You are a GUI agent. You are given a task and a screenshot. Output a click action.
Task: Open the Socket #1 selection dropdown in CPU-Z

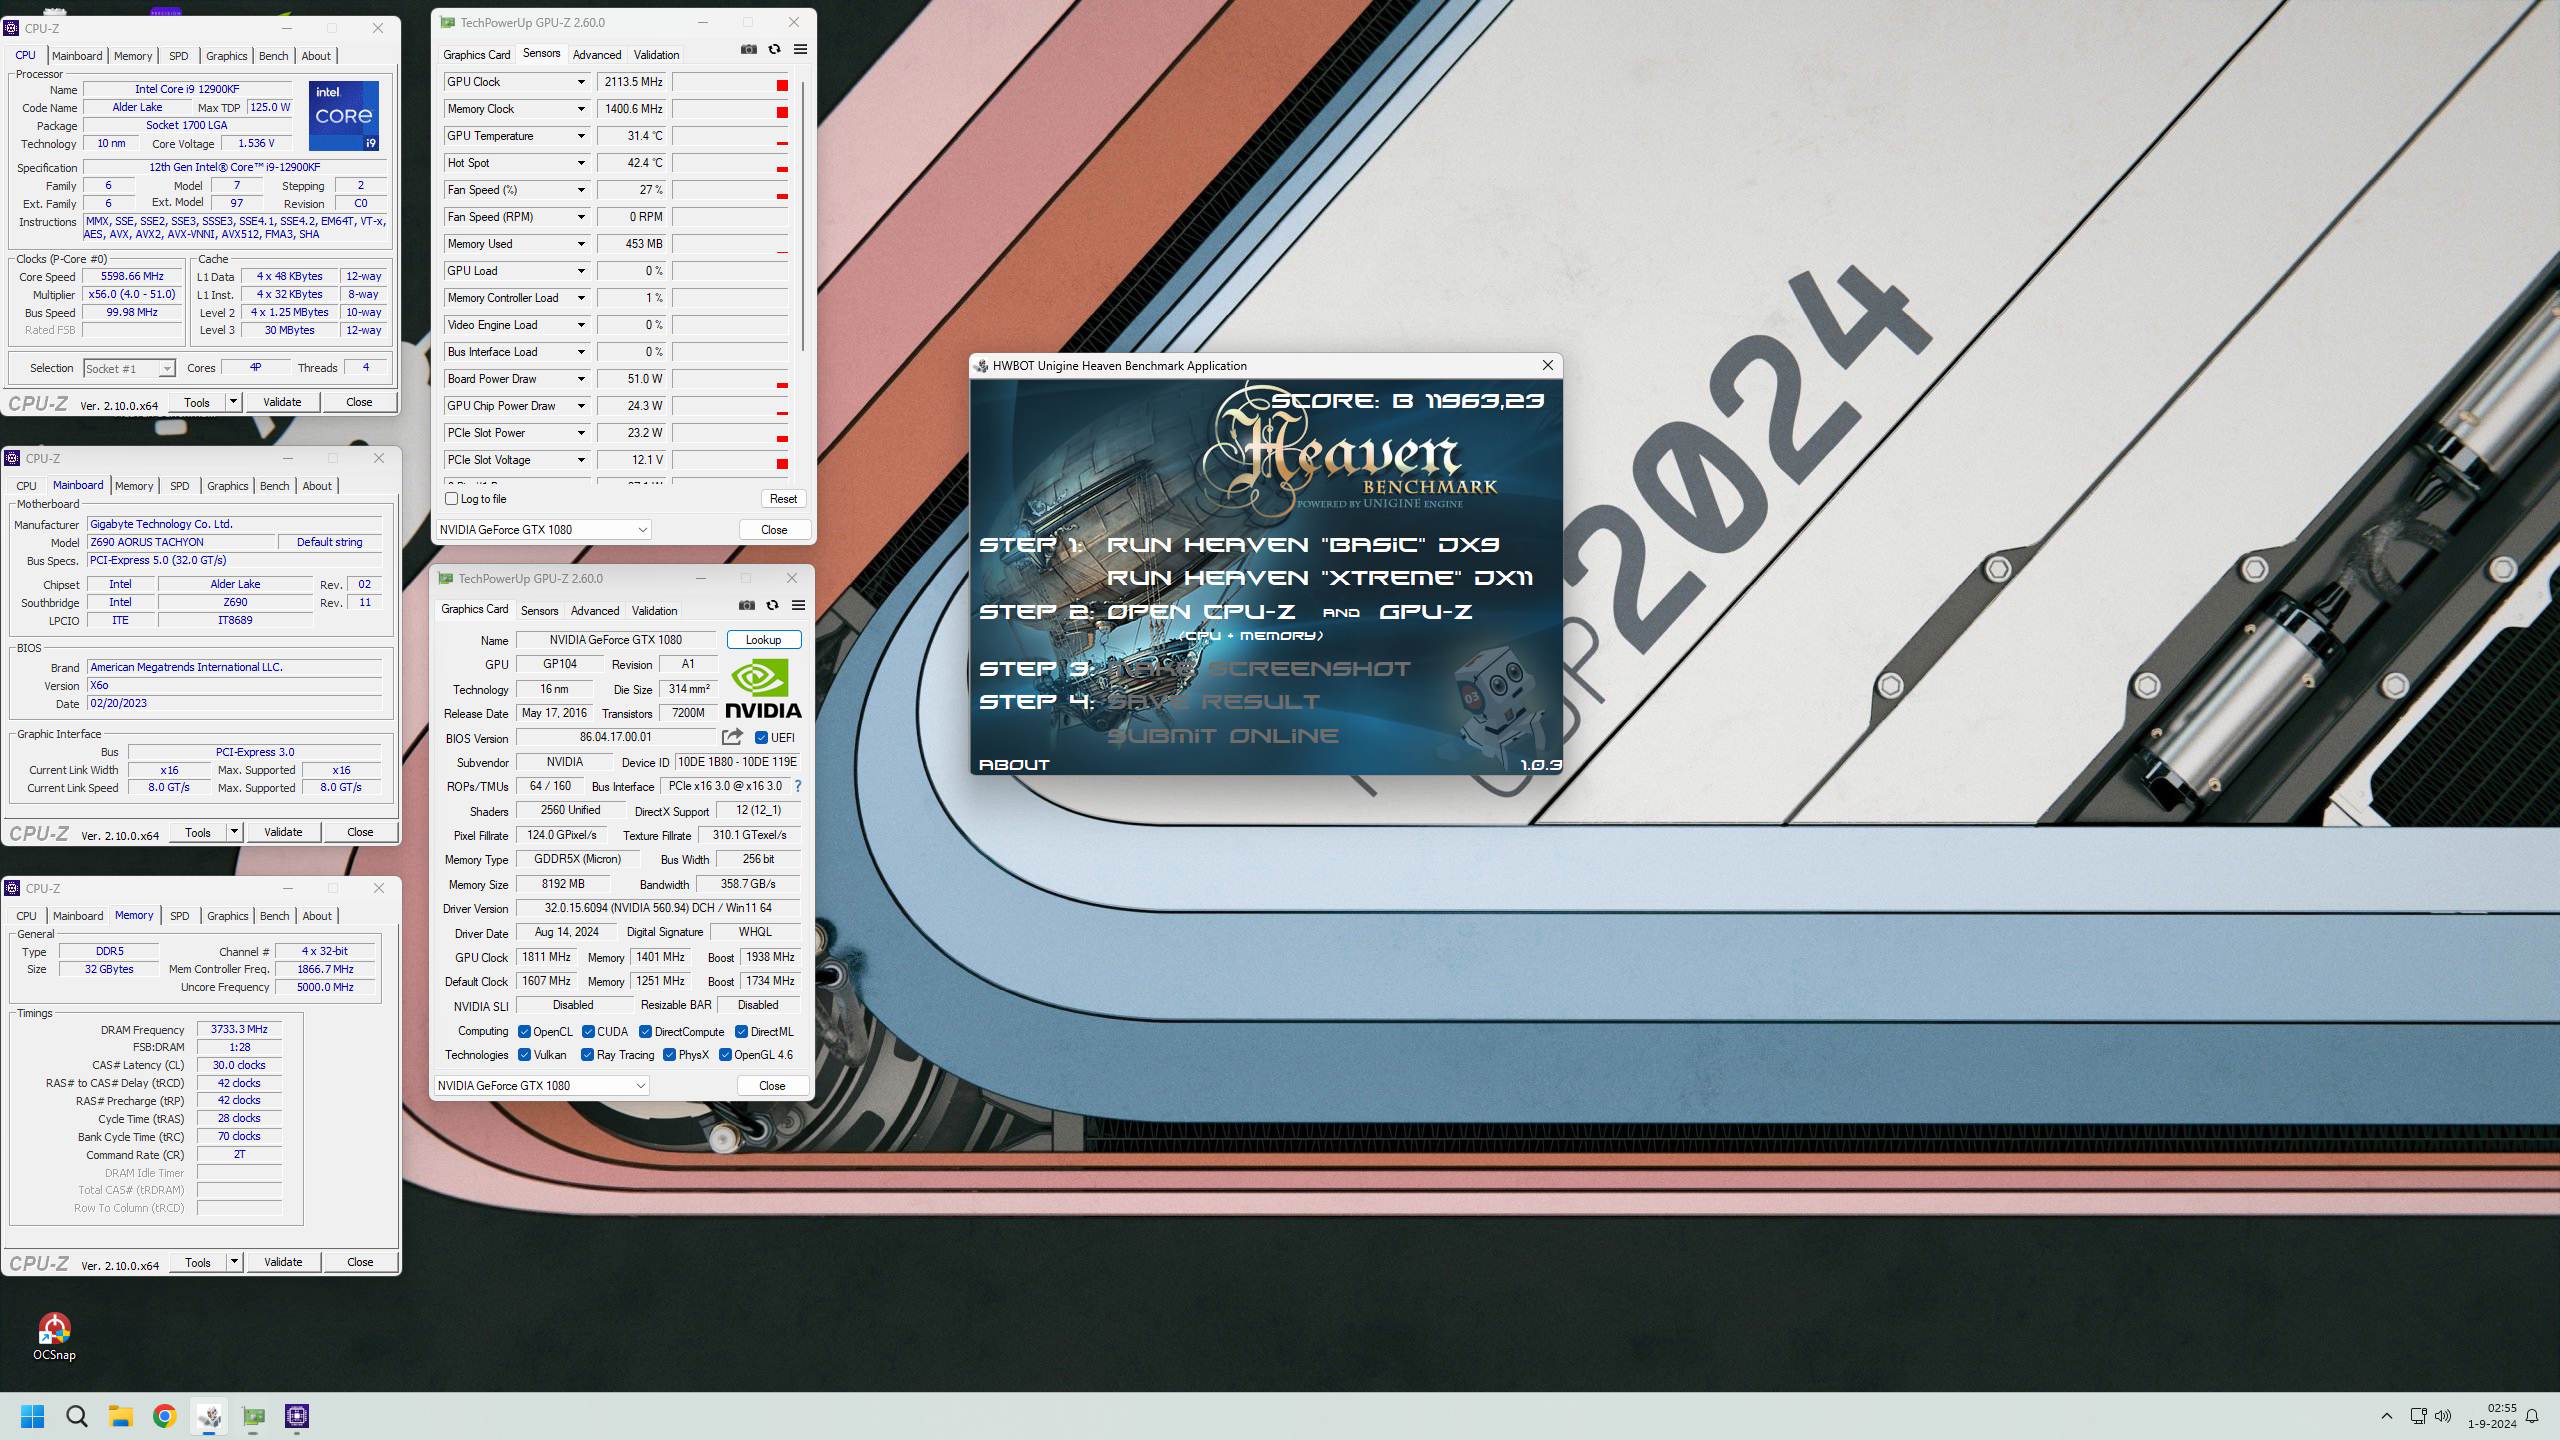click(x=130, y=369)
